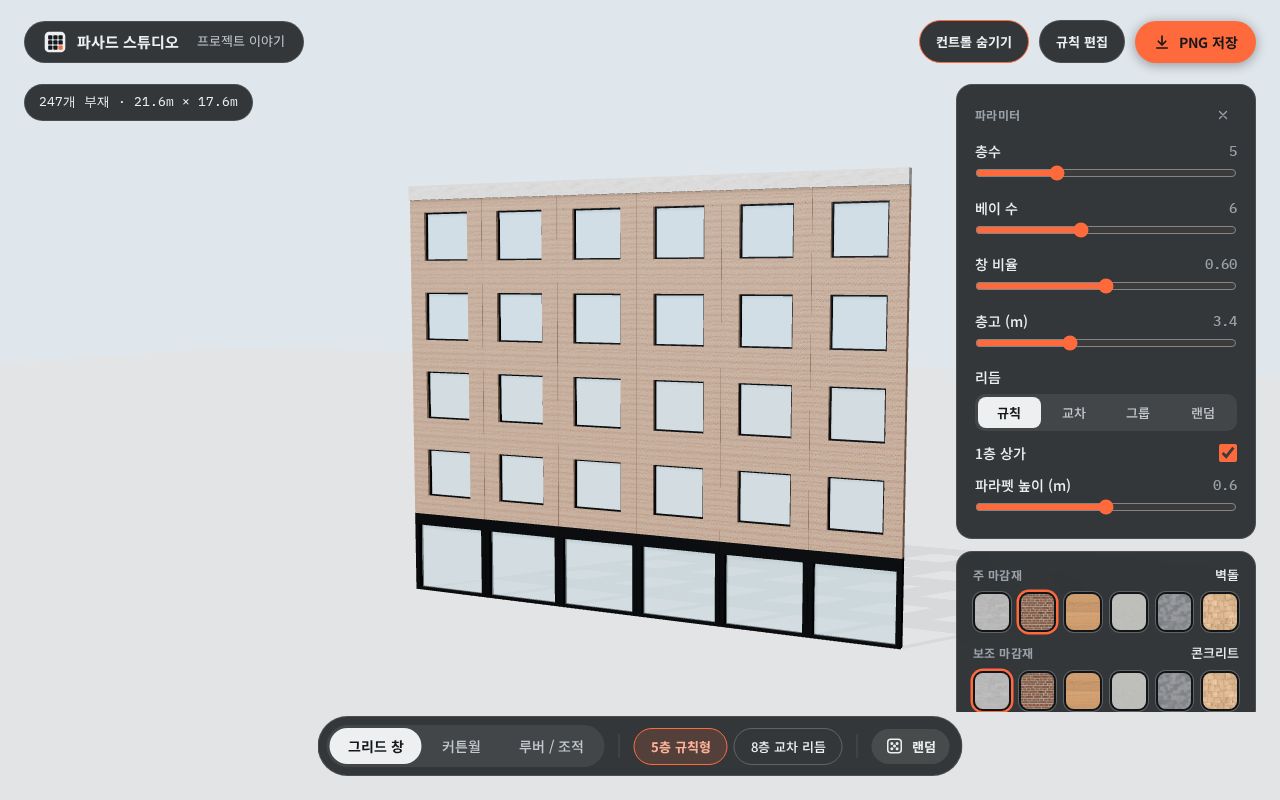Apply the 5층 규칙형 preset
This screenshot has height=800, width=1280.
(681, 746)
